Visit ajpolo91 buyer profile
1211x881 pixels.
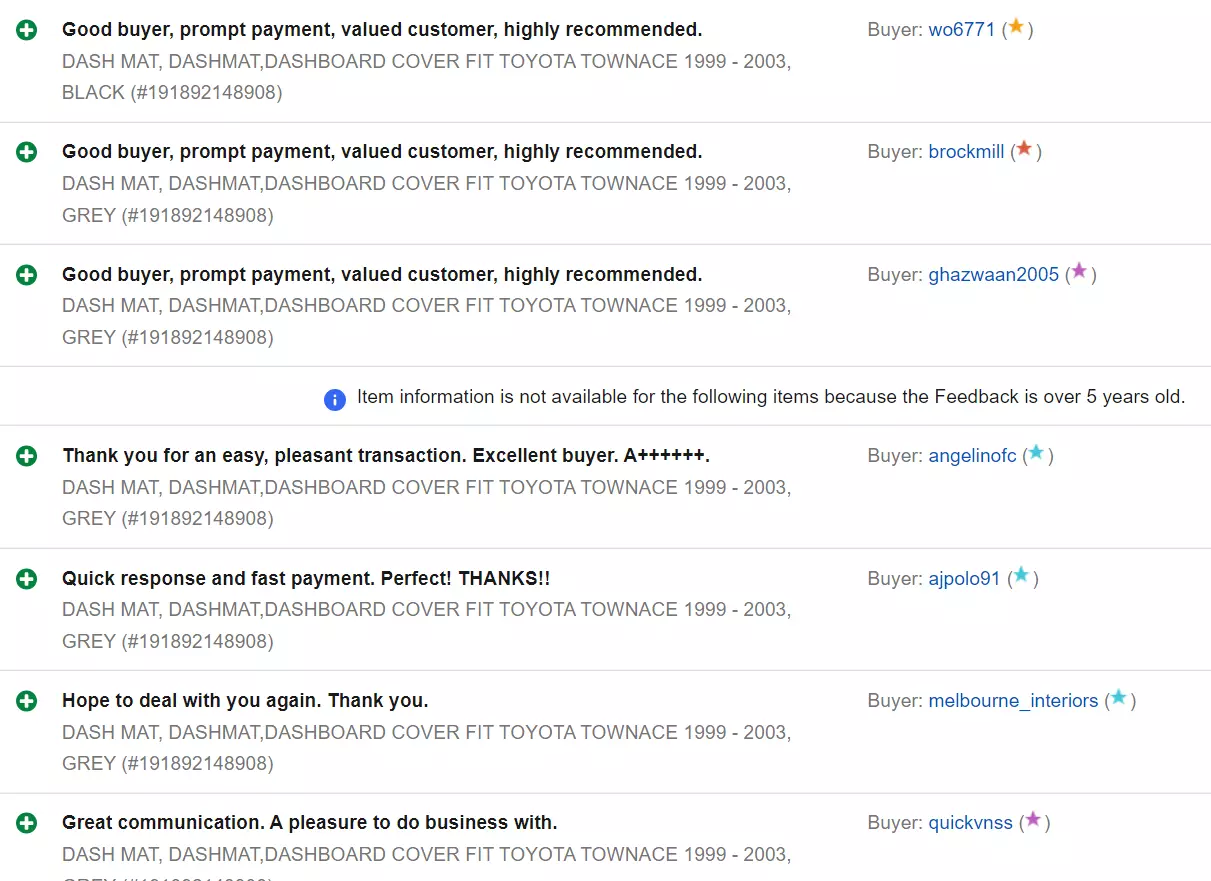pyautogui.click(x=964, y=578)
